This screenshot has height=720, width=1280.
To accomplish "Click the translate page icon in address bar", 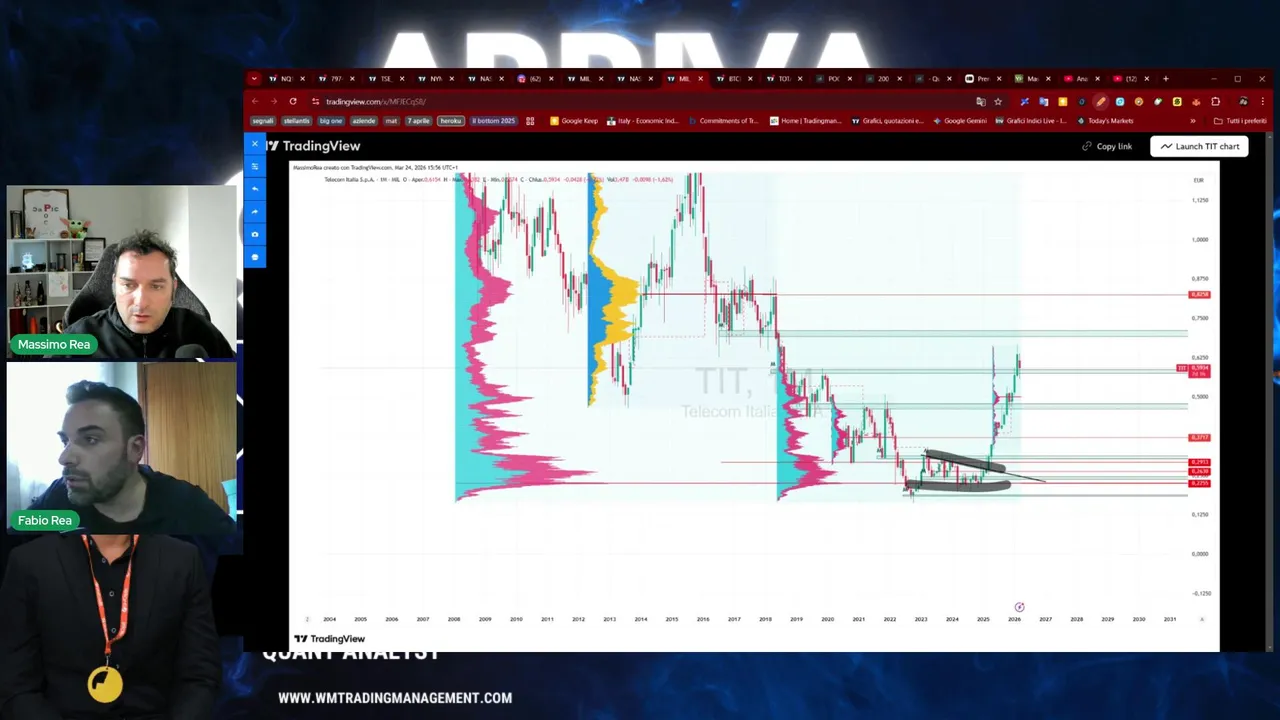I will 981,101.
